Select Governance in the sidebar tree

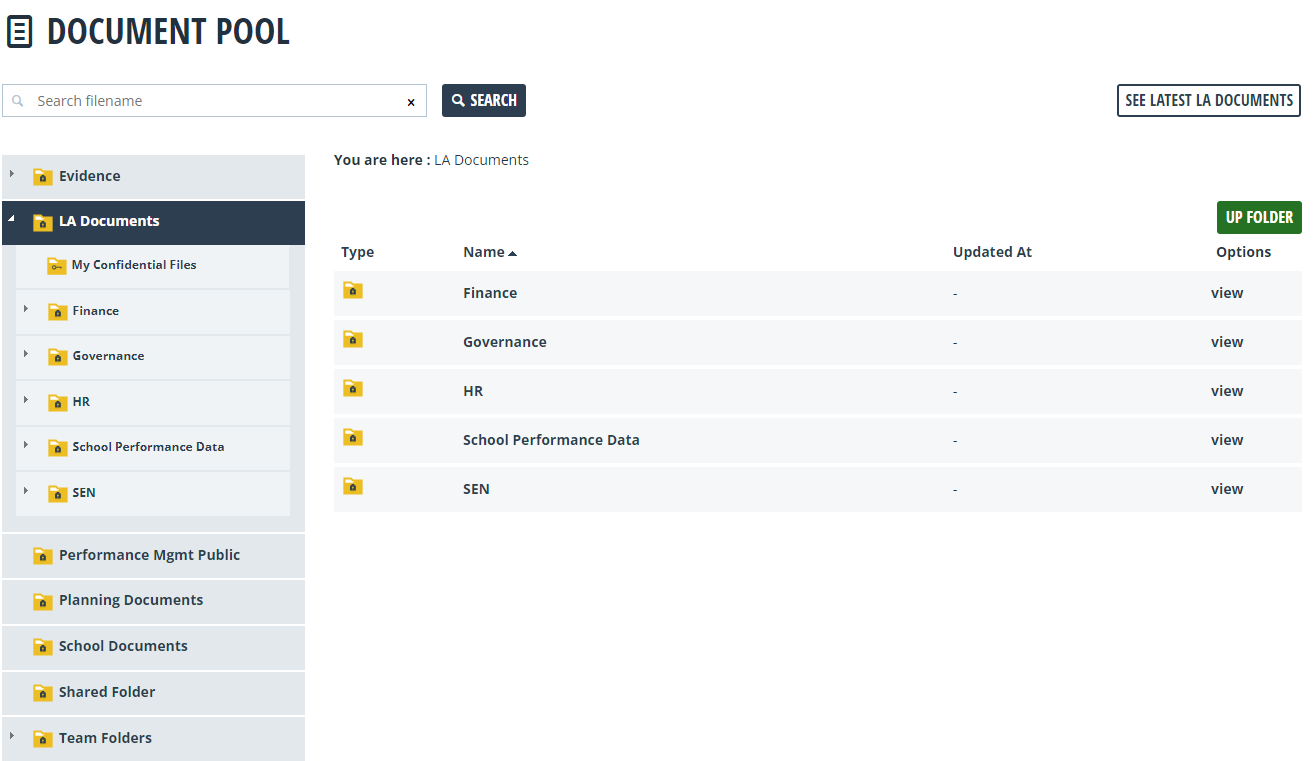coord(153,357)
